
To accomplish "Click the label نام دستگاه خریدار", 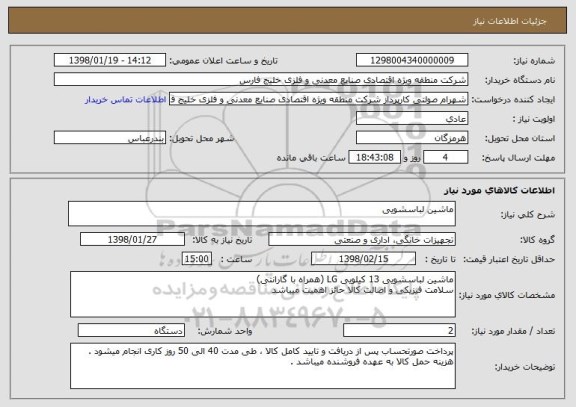I will [x=520, y=80].
